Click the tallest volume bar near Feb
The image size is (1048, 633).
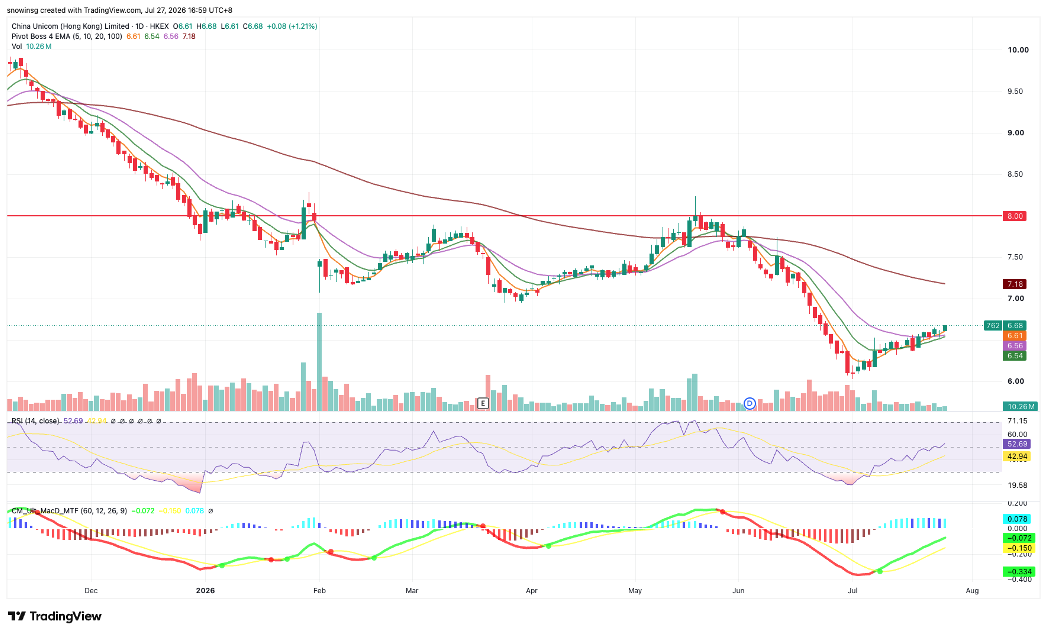click(319, 361)
